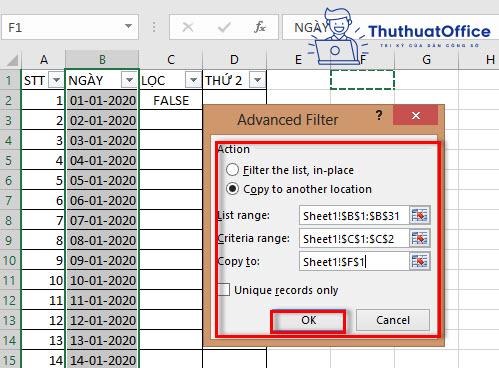Click Cancel in Advanced Filter dialog
This screenshot has width=499, height=368.
click(393, 320)
